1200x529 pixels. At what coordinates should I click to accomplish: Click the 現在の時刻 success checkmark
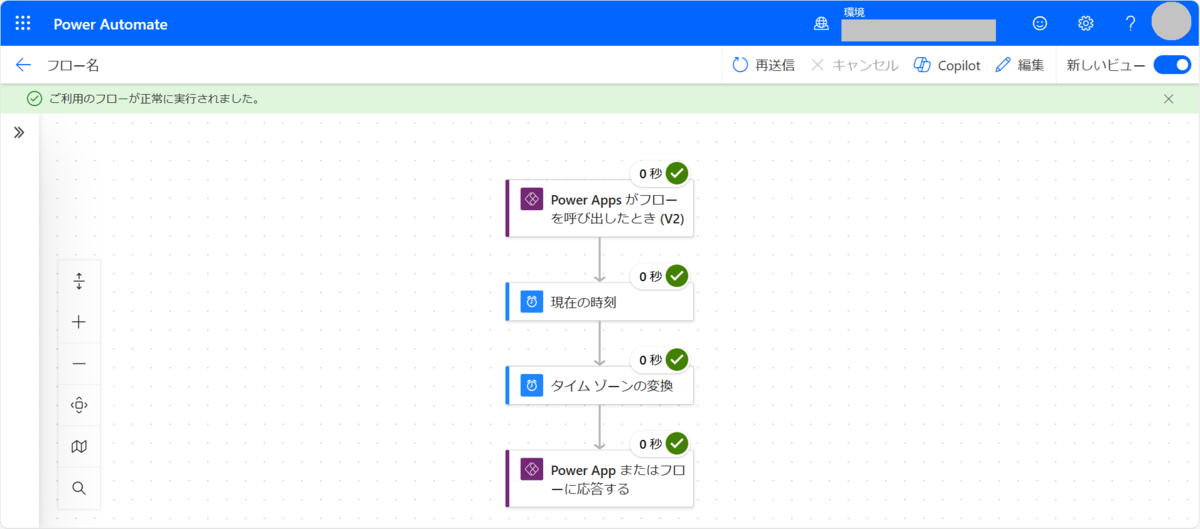click(x=677, y=276)
